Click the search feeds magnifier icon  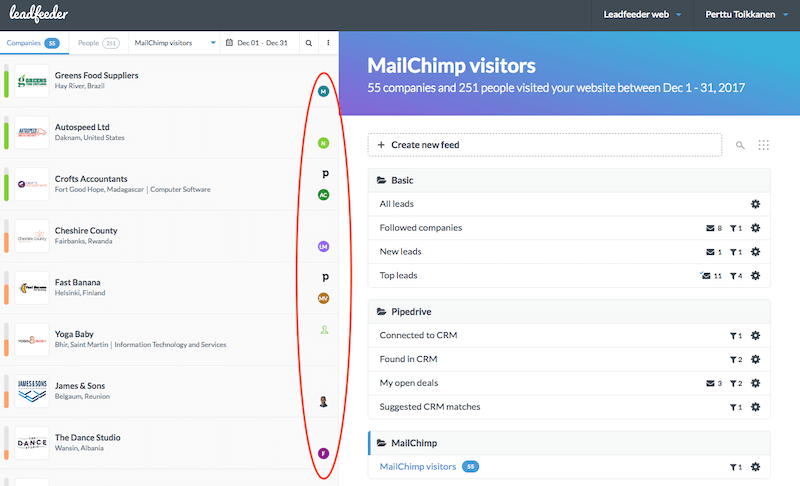[x=740, y=145]
